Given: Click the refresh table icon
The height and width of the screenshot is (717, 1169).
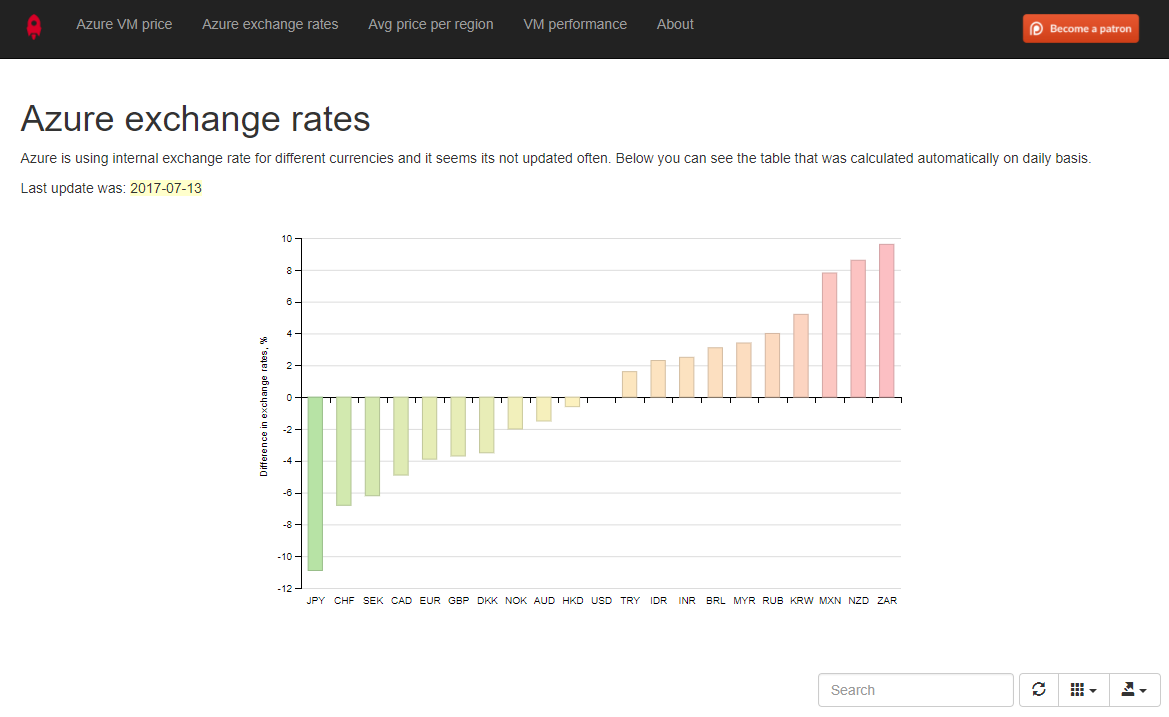Looking at the screenshot, I should (1039, 690).
